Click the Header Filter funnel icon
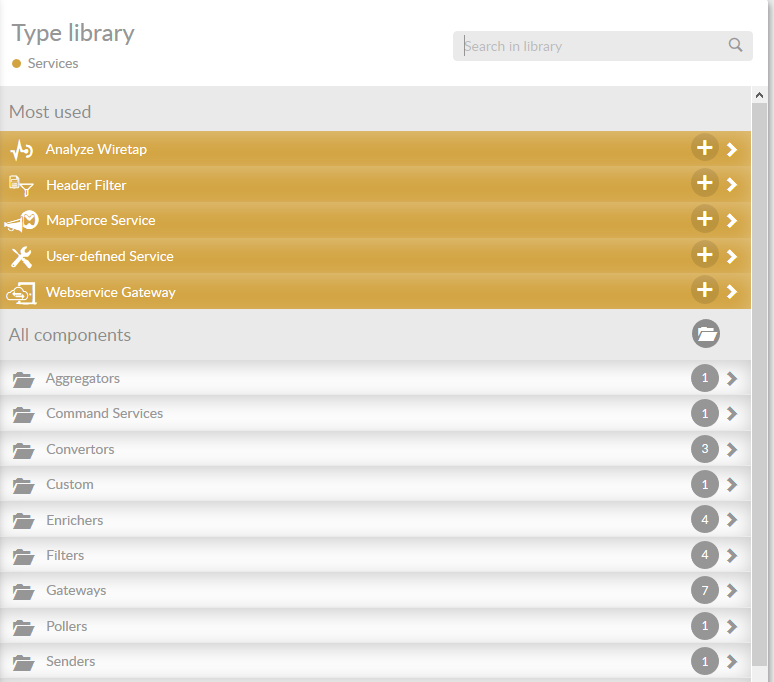Image resolution: width=774 pixels, height=682 pixels. 22,185
